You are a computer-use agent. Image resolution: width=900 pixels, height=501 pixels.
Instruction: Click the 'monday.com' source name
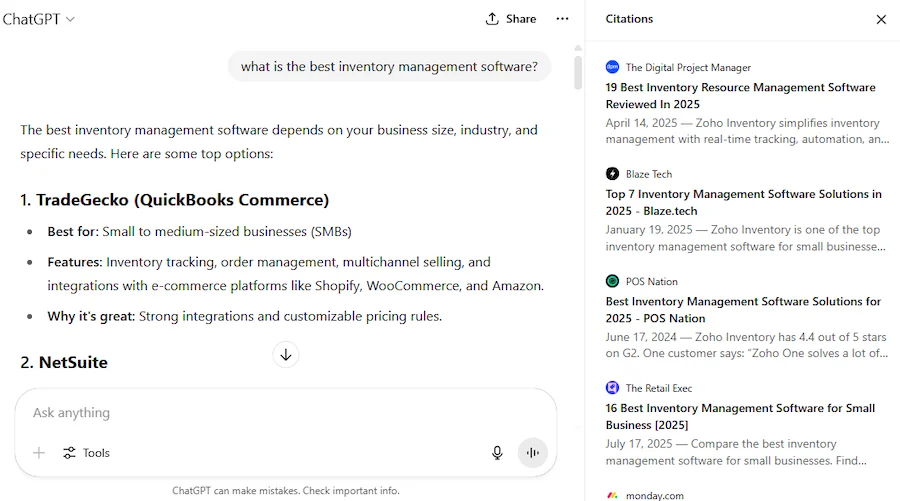[654, 496]
